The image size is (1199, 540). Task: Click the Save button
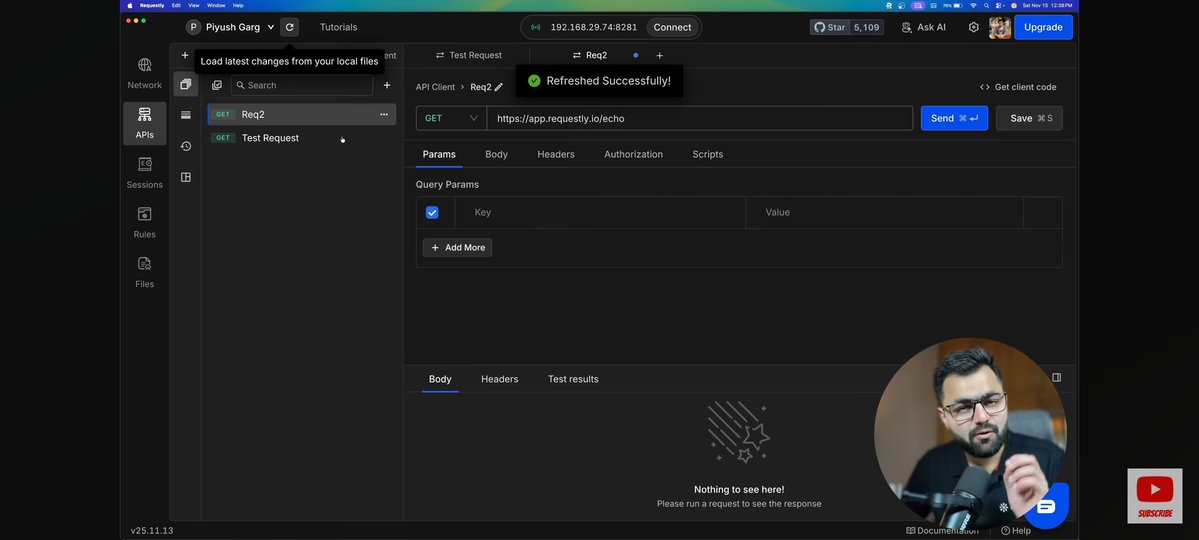click(x=1029, y=118)
